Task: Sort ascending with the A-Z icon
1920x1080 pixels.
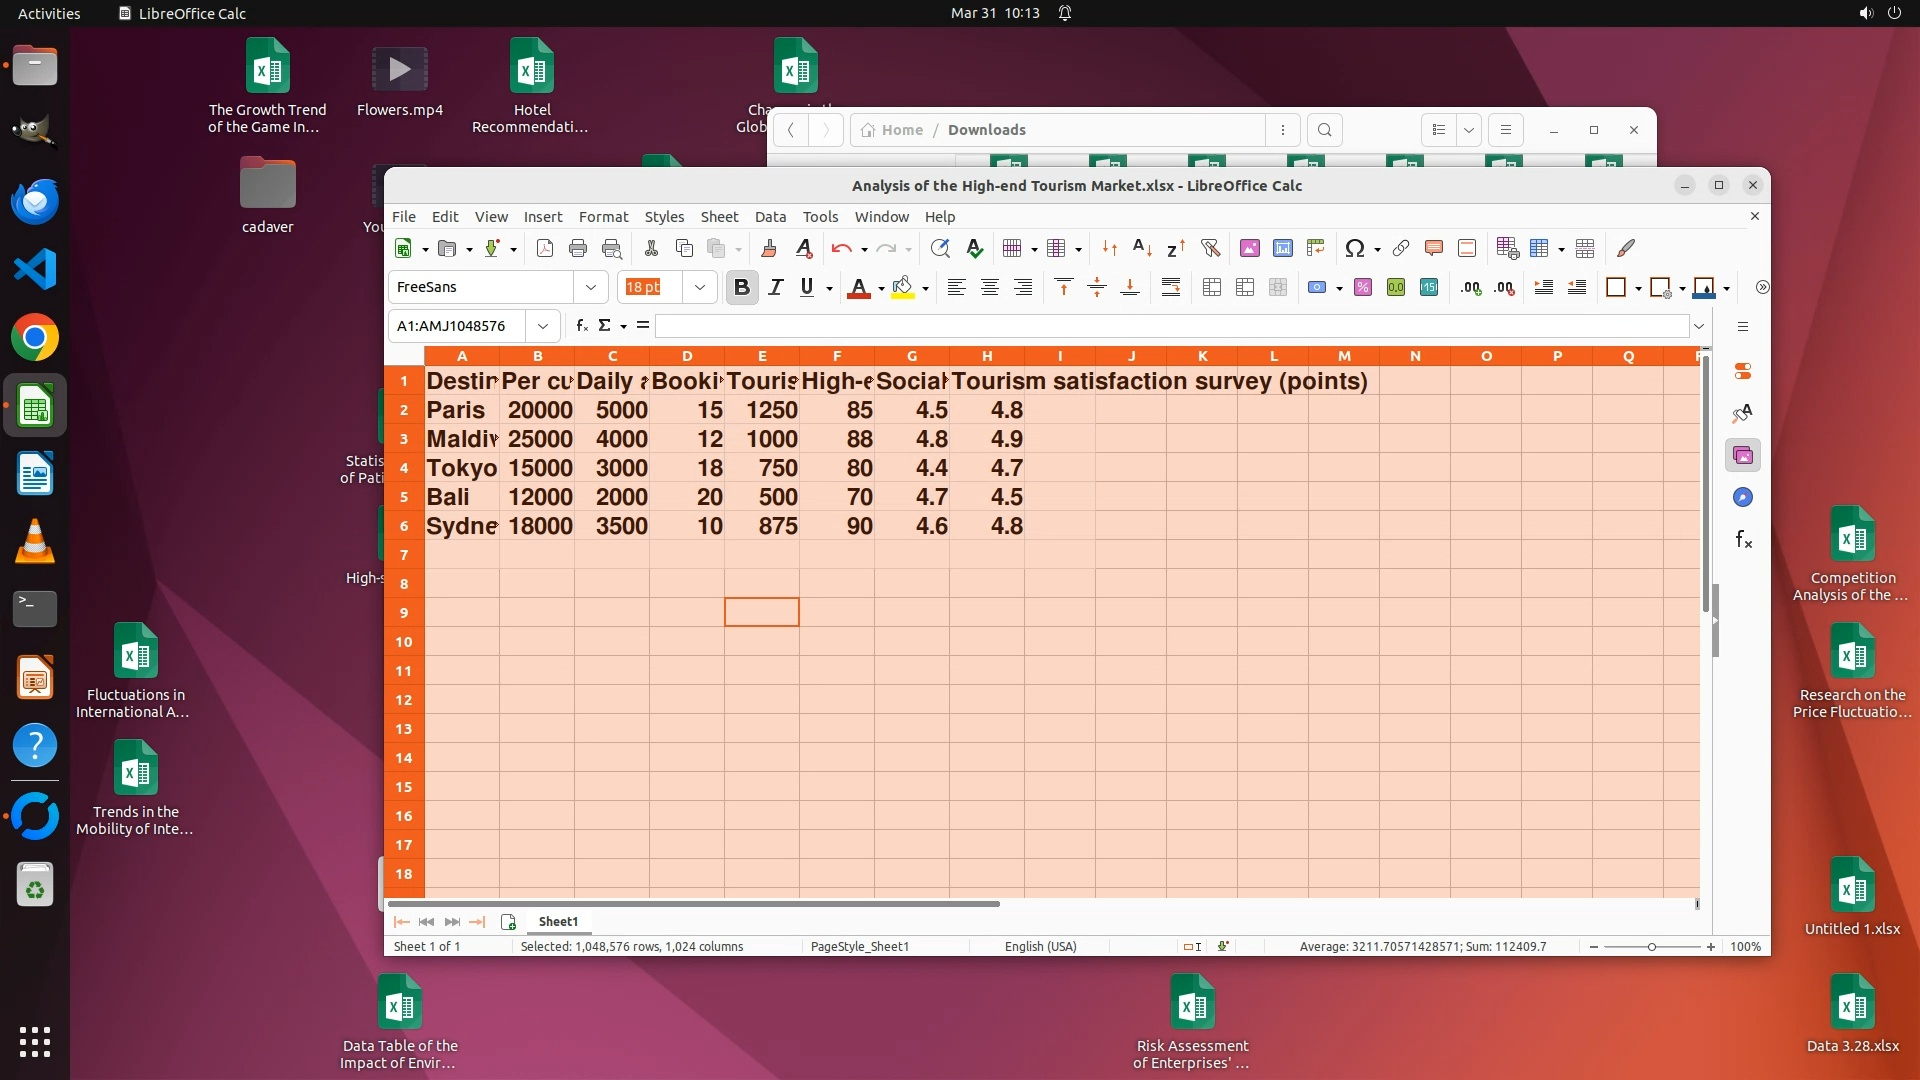Action: pos(1142,249)
